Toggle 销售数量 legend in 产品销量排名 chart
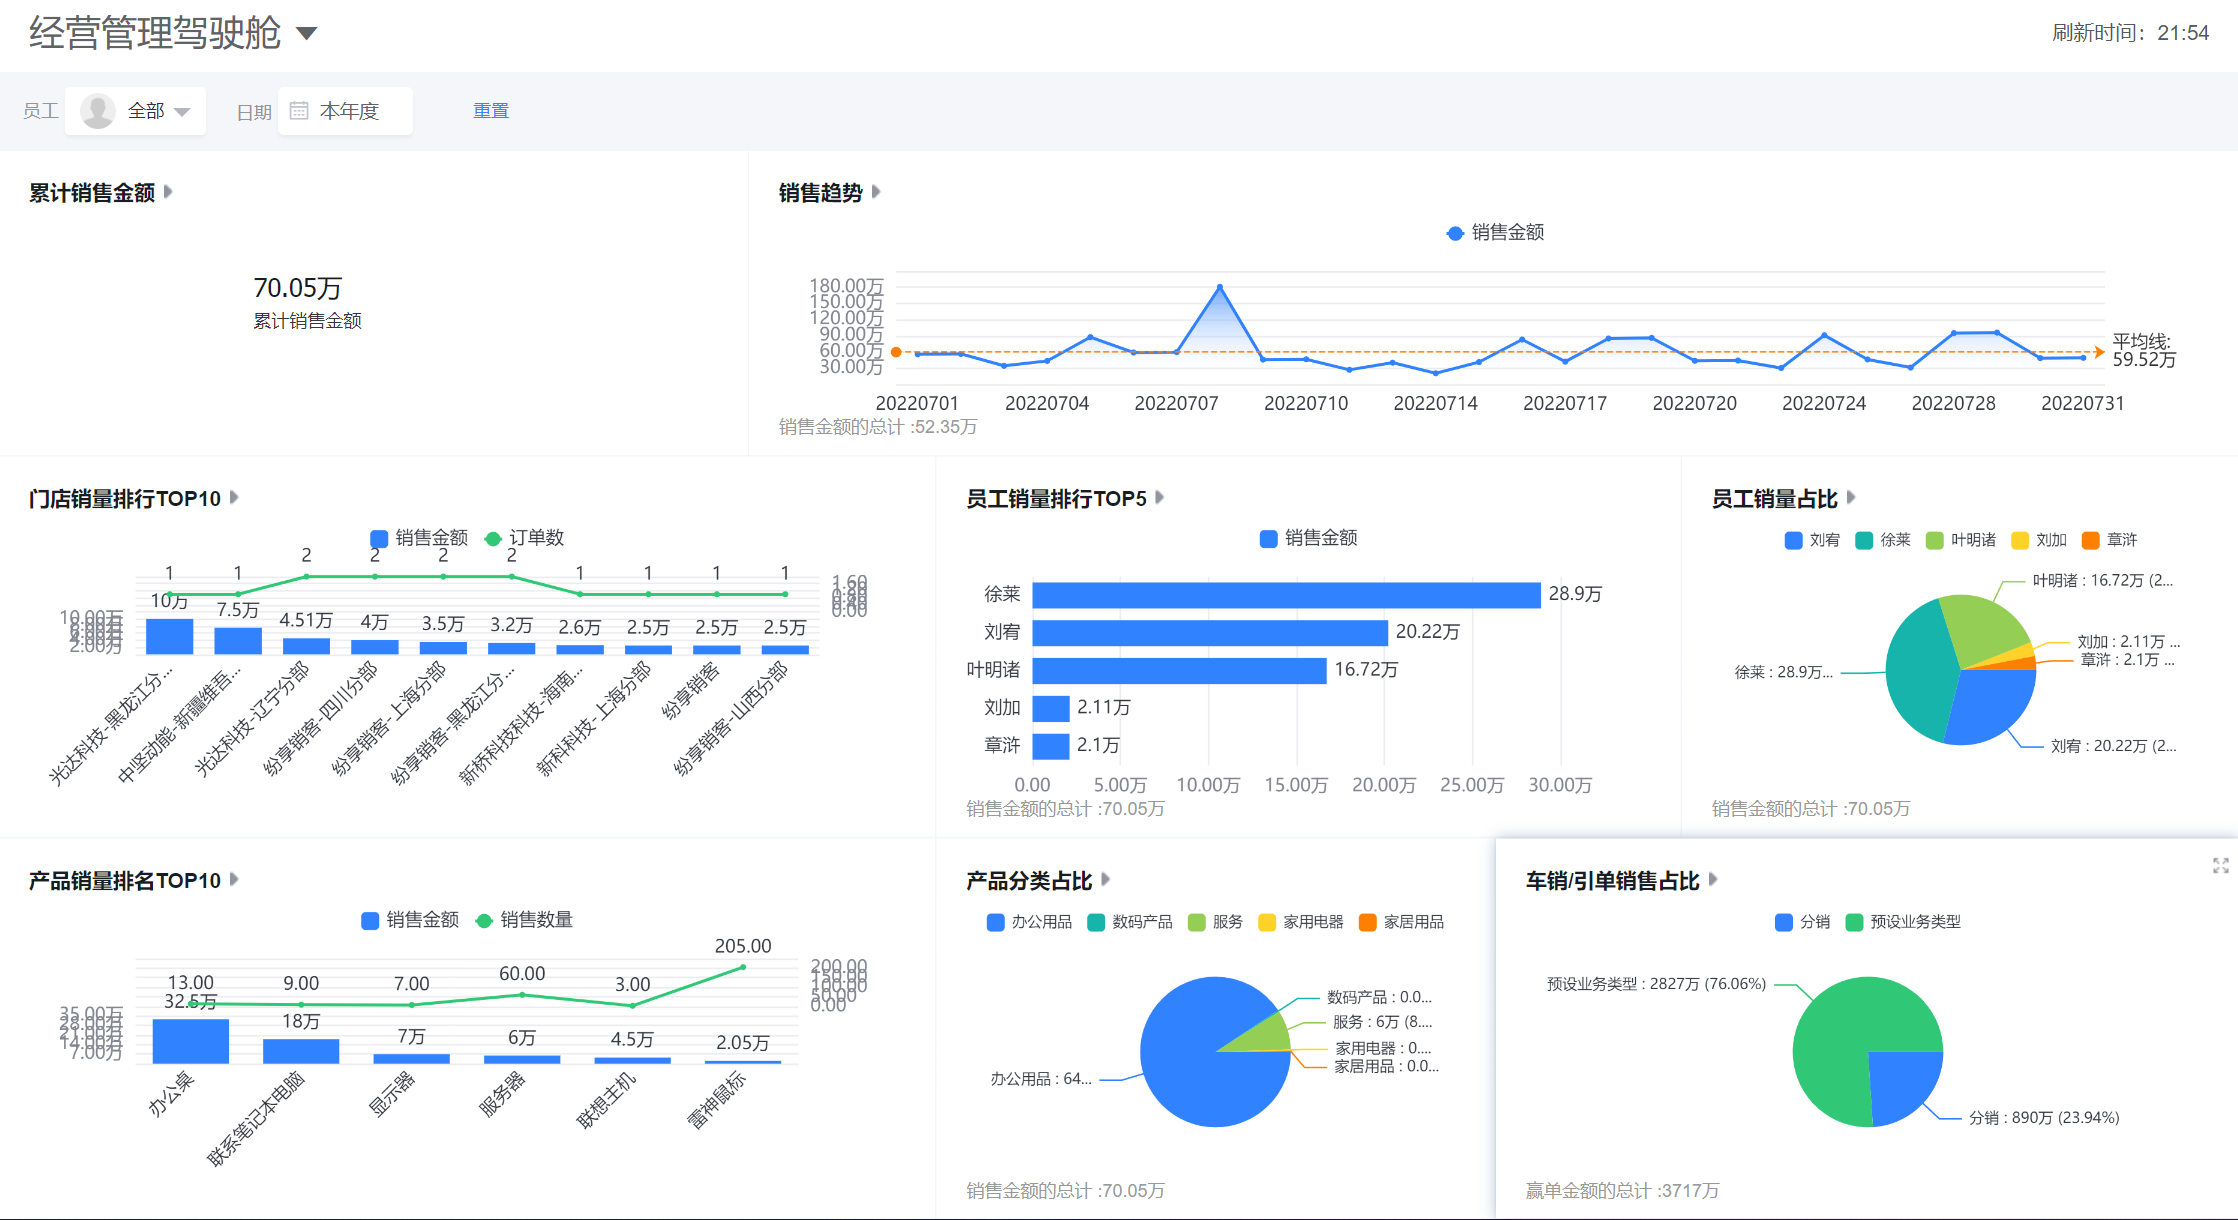The height and width of the screenshot is (1220, 2238). coord(524,920)
